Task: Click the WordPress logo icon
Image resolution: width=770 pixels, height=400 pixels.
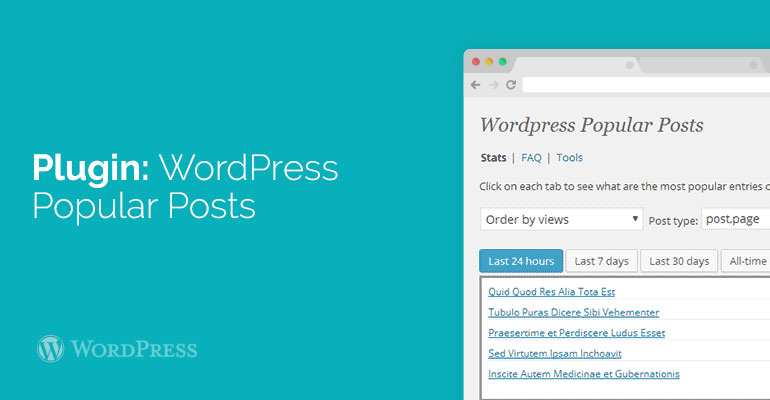Action: (x=51, y=349)
